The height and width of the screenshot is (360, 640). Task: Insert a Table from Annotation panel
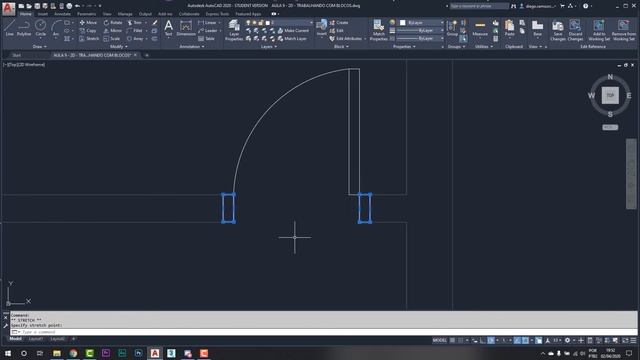(x=207, y=38)
